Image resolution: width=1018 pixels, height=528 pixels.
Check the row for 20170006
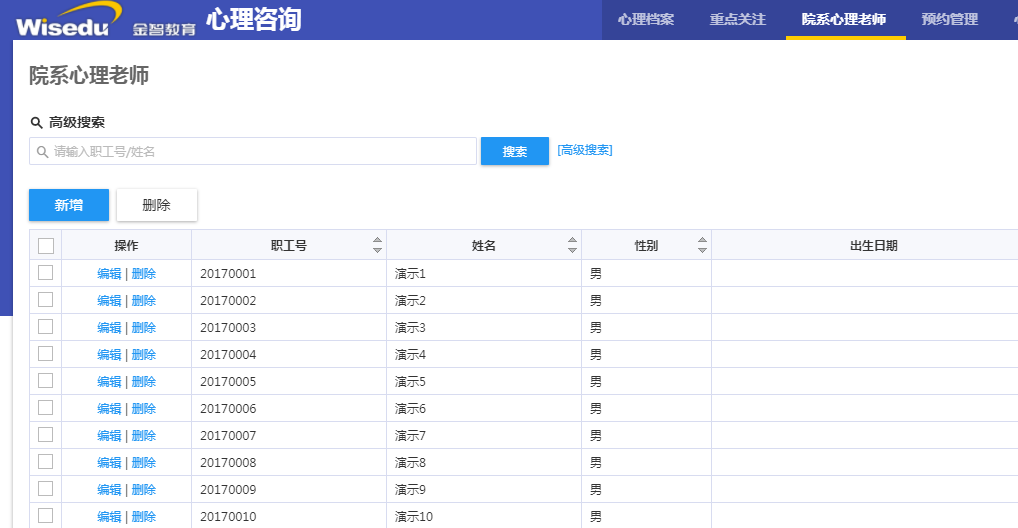45,407
